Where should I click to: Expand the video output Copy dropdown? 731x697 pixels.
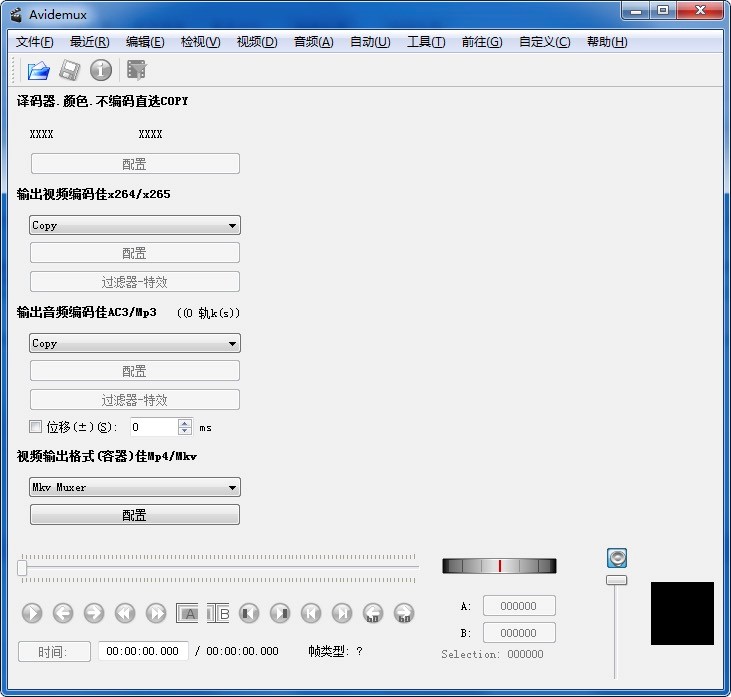click(135, 226)
